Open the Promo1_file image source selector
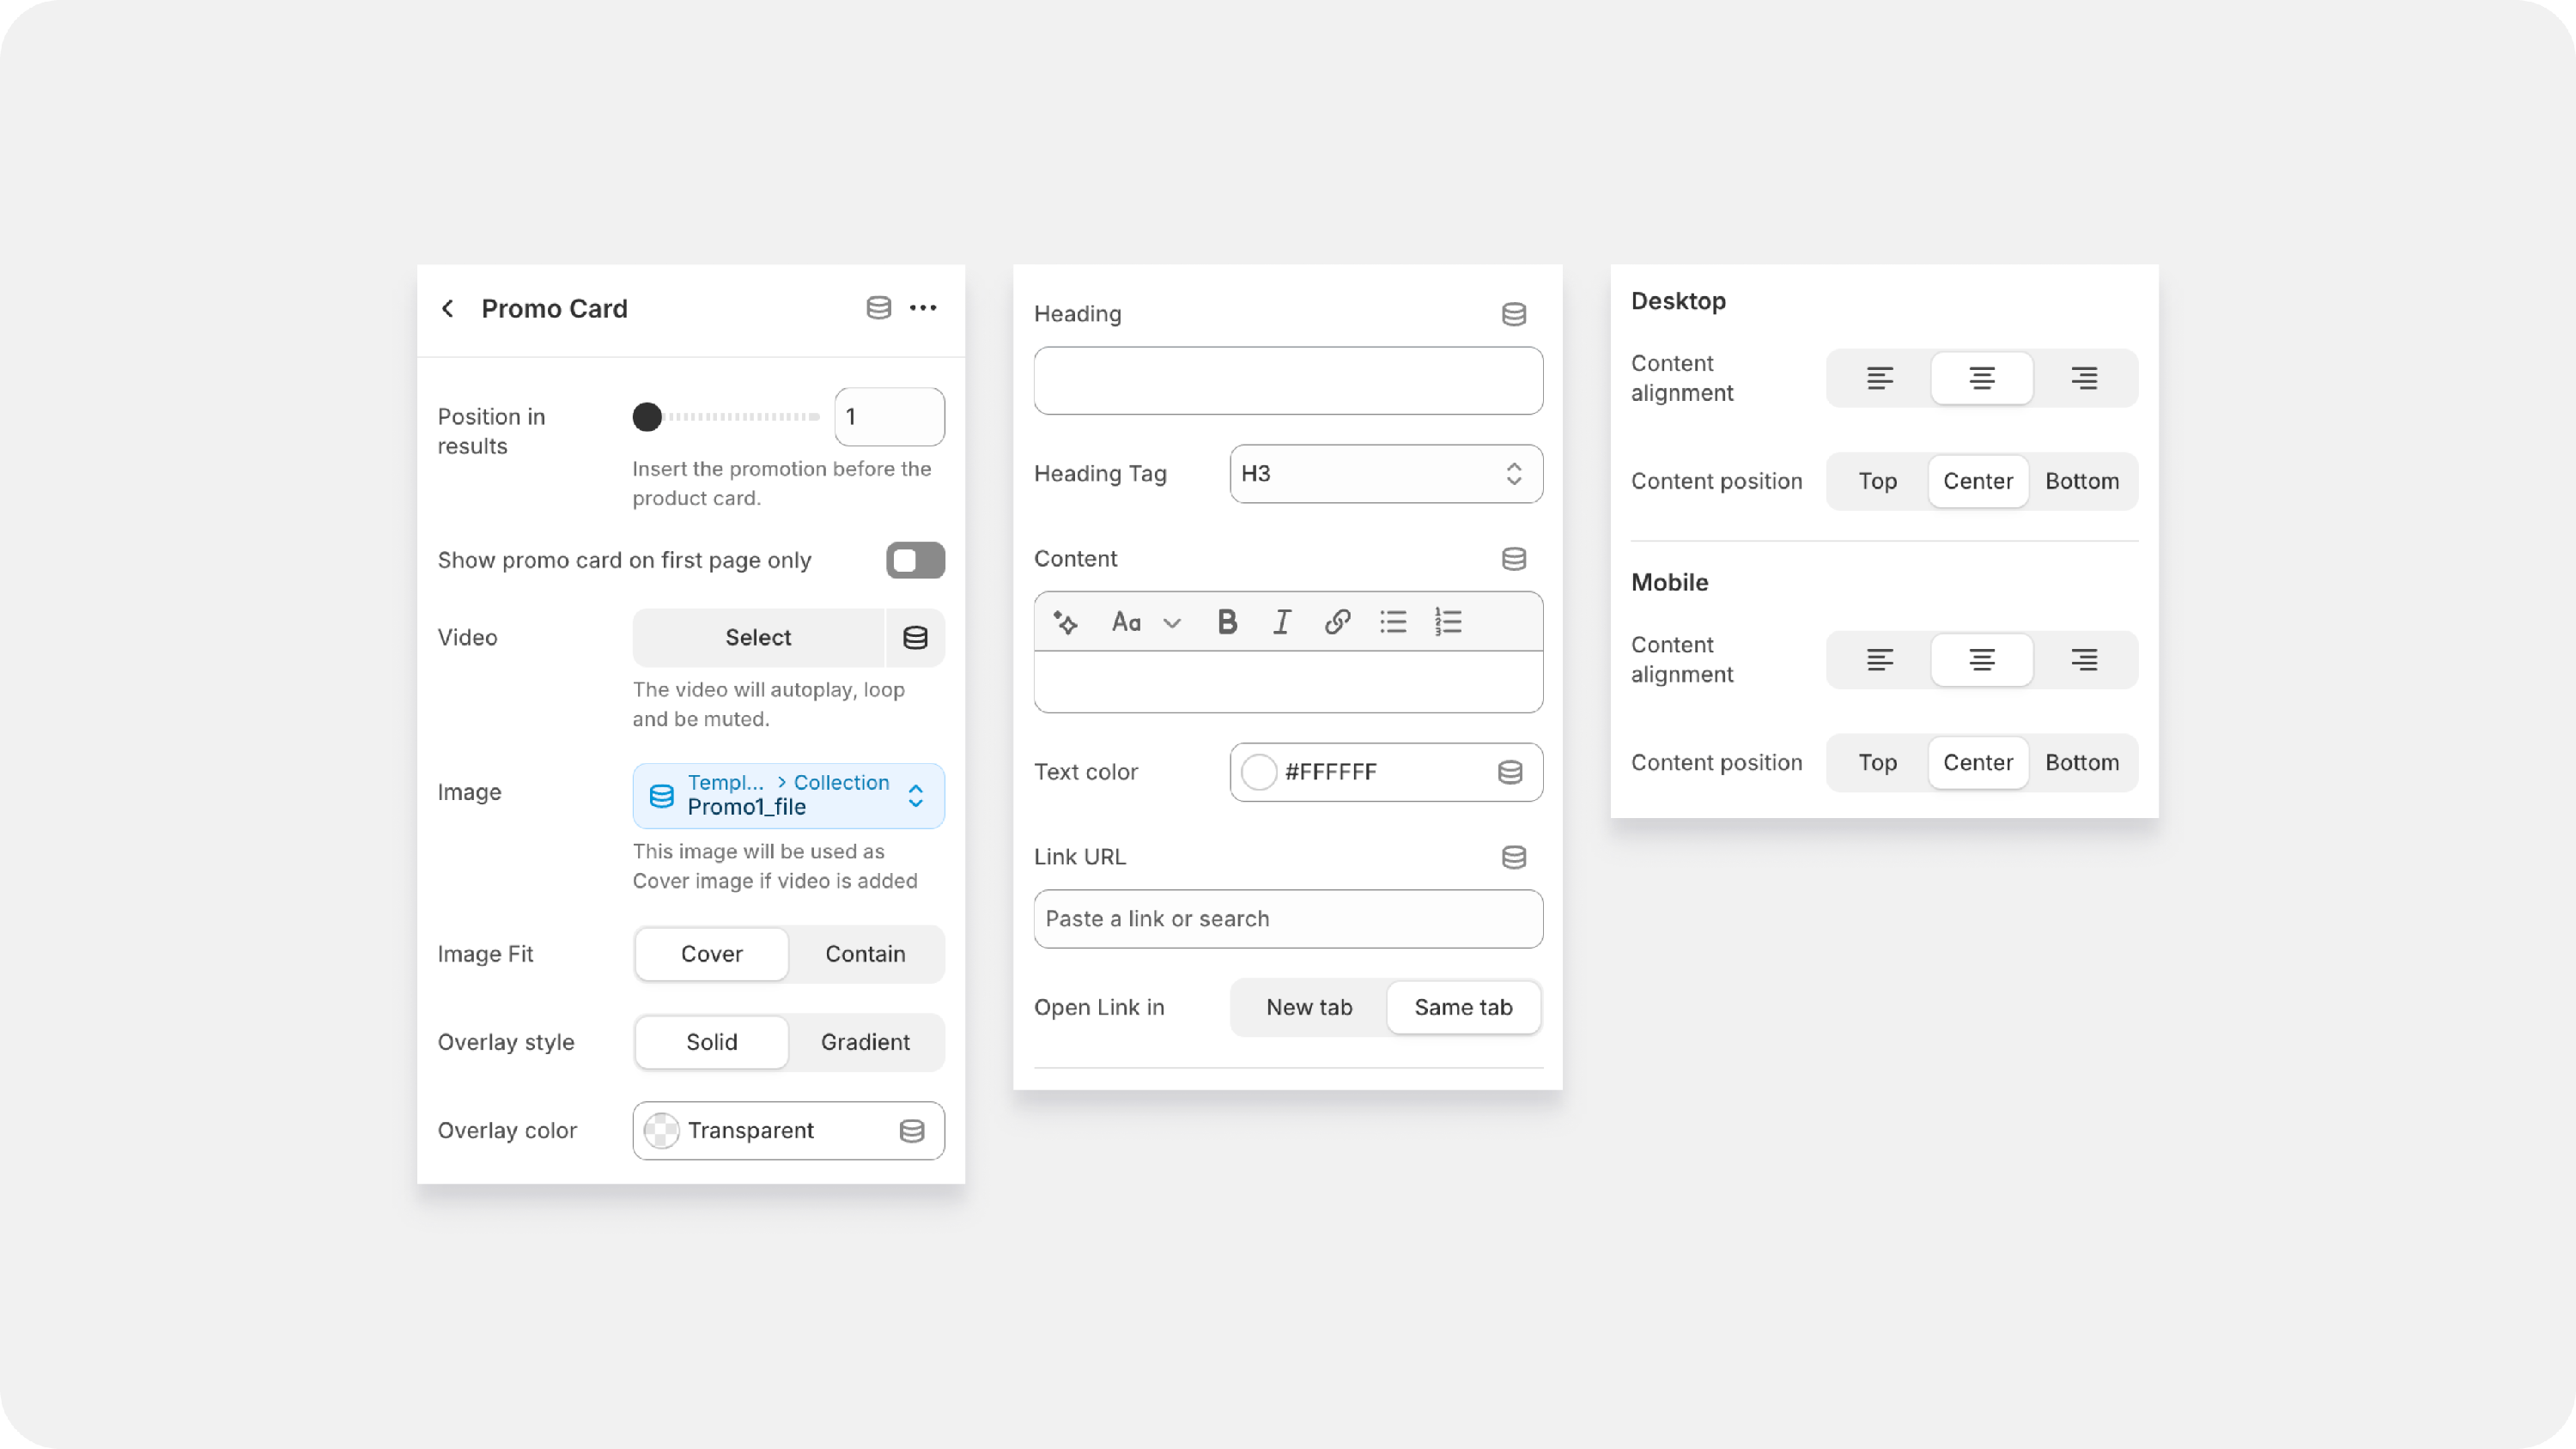Screen dimensions: 2576x1449 coord(788,796)
